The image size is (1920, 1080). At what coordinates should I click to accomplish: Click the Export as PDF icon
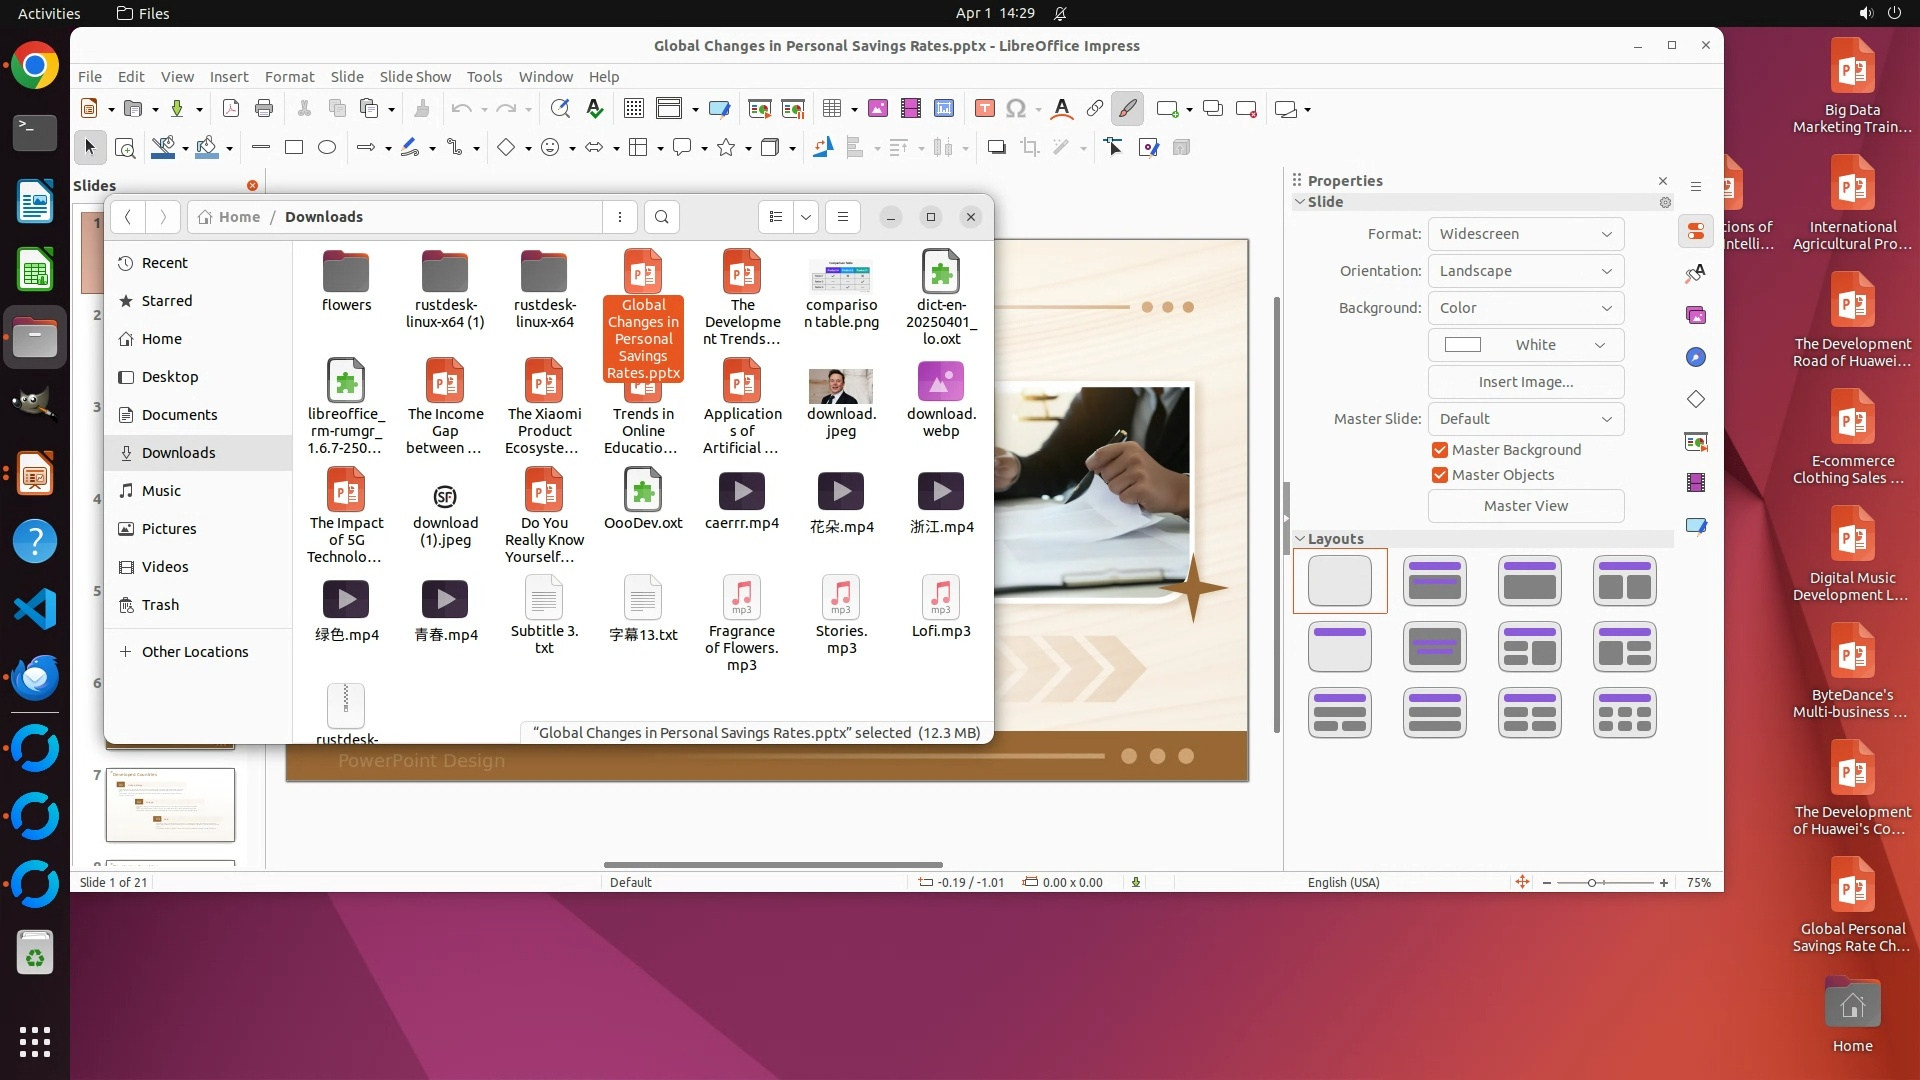[231, 109]
